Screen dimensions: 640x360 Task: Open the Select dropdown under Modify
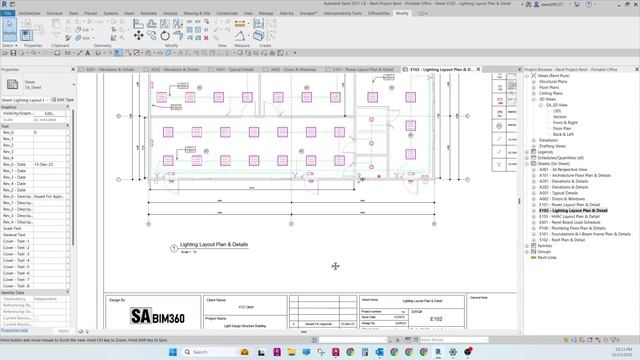coord(10,45)
